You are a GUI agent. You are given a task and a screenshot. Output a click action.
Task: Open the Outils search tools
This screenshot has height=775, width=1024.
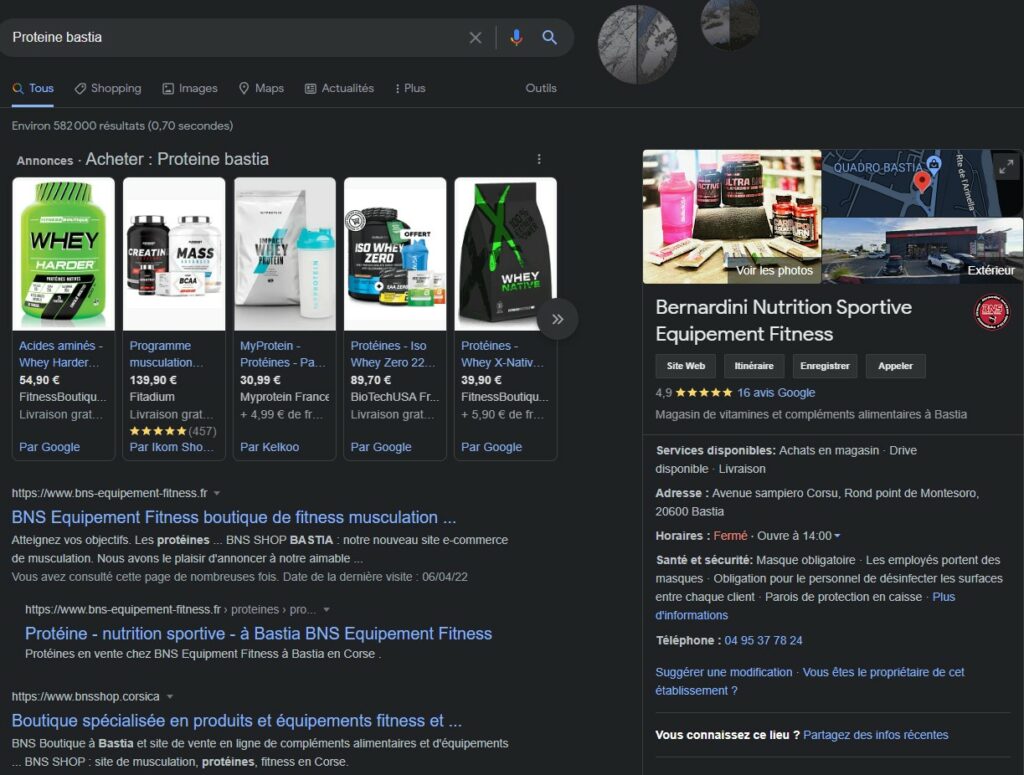pyautogui.click(x=541, y=88)
